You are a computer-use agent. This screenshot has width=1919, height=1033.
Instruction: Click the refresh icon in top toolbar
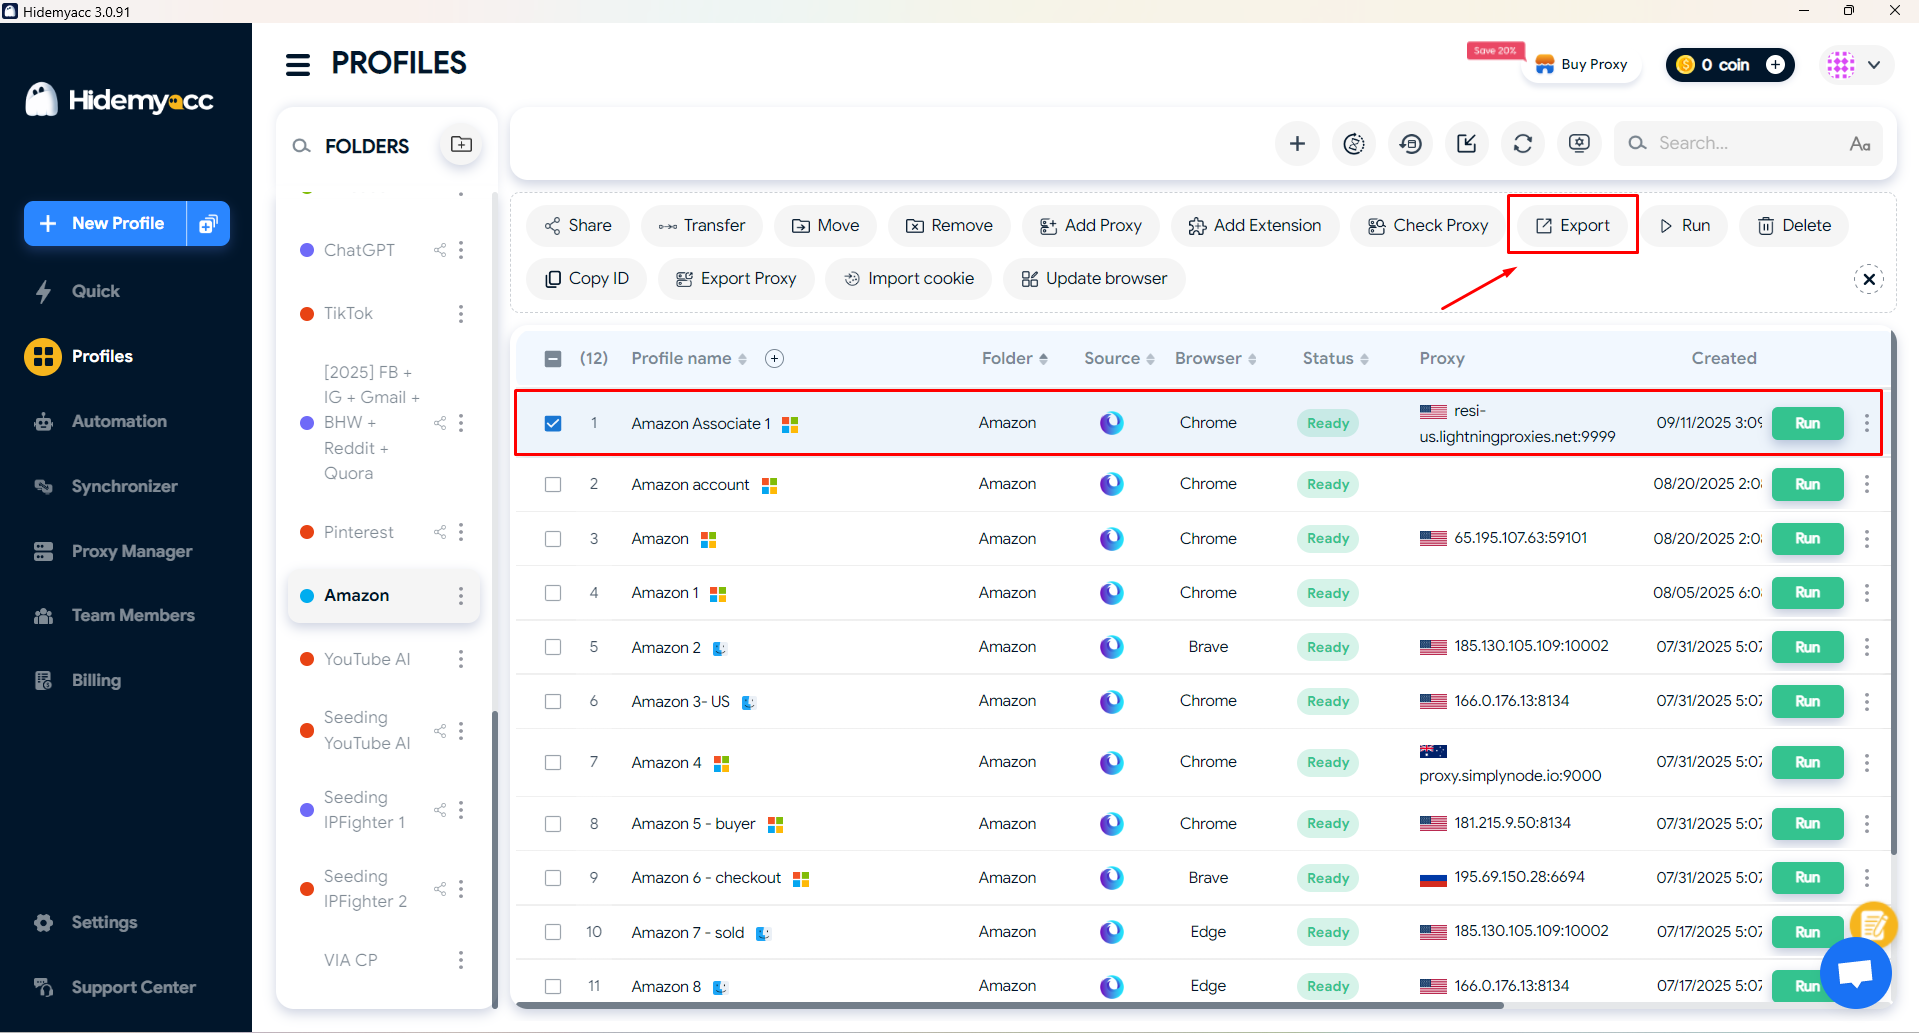(1522, 144)
